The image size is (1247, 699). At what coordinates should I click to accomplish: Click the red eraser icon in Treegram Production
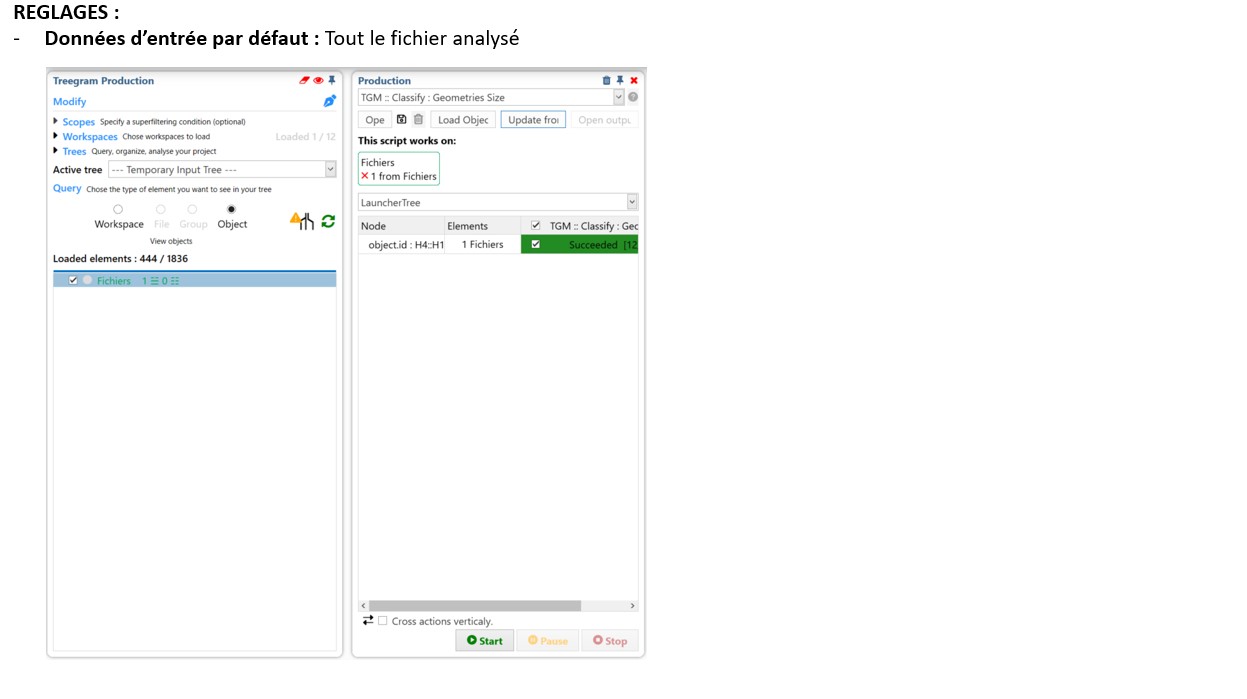(305, 81)
